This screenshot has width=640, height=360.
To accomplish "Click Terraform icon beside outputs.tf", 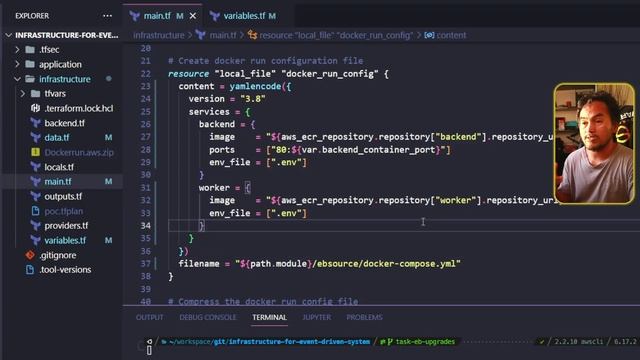I will (x=36, y=196).
